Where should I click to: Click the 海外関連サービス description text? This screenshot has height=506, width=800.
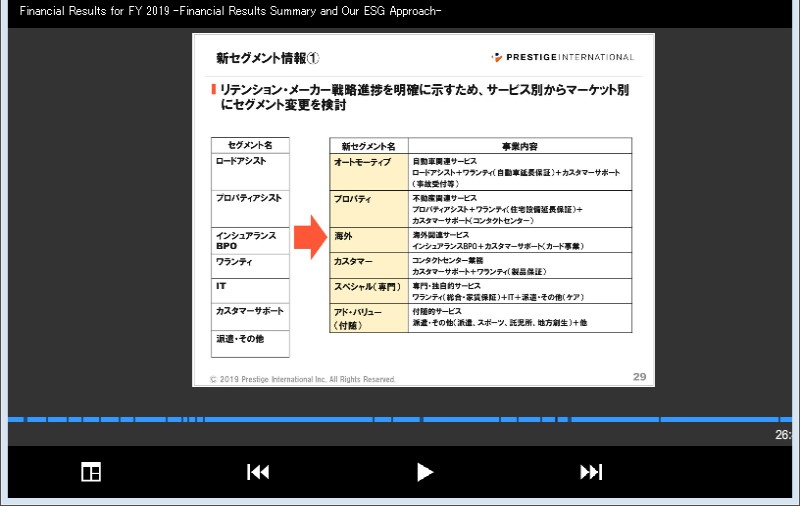tap(441, 235)
